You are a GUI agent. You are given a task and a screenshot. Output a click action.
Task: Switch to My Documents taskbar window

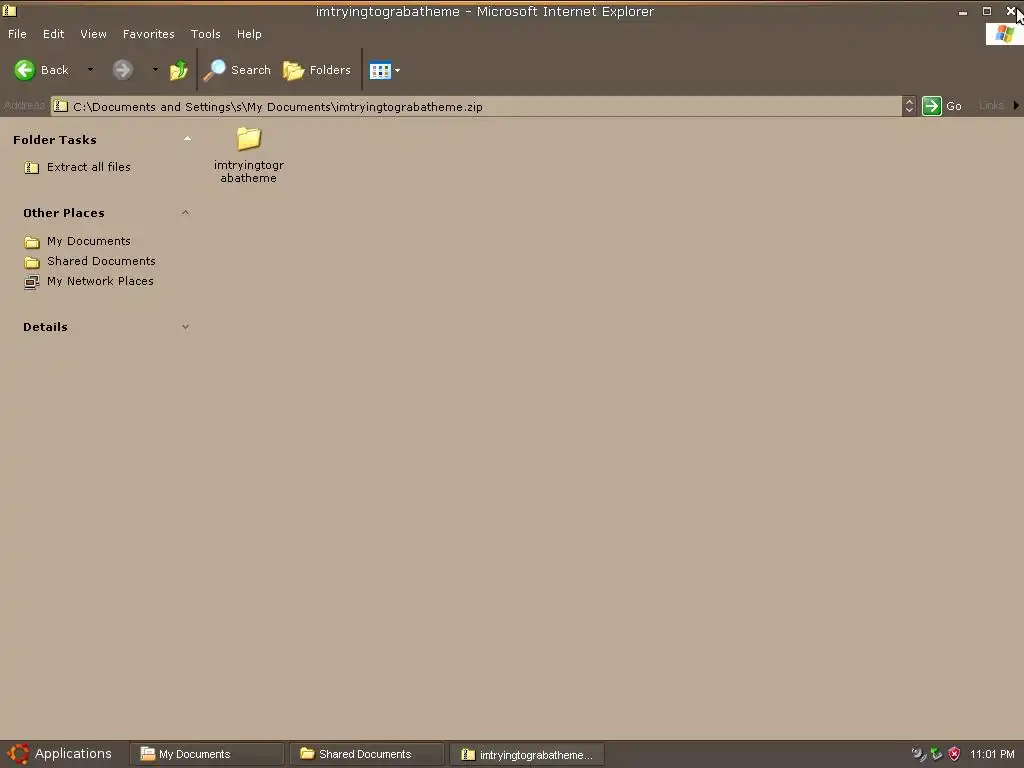[206, 754]
